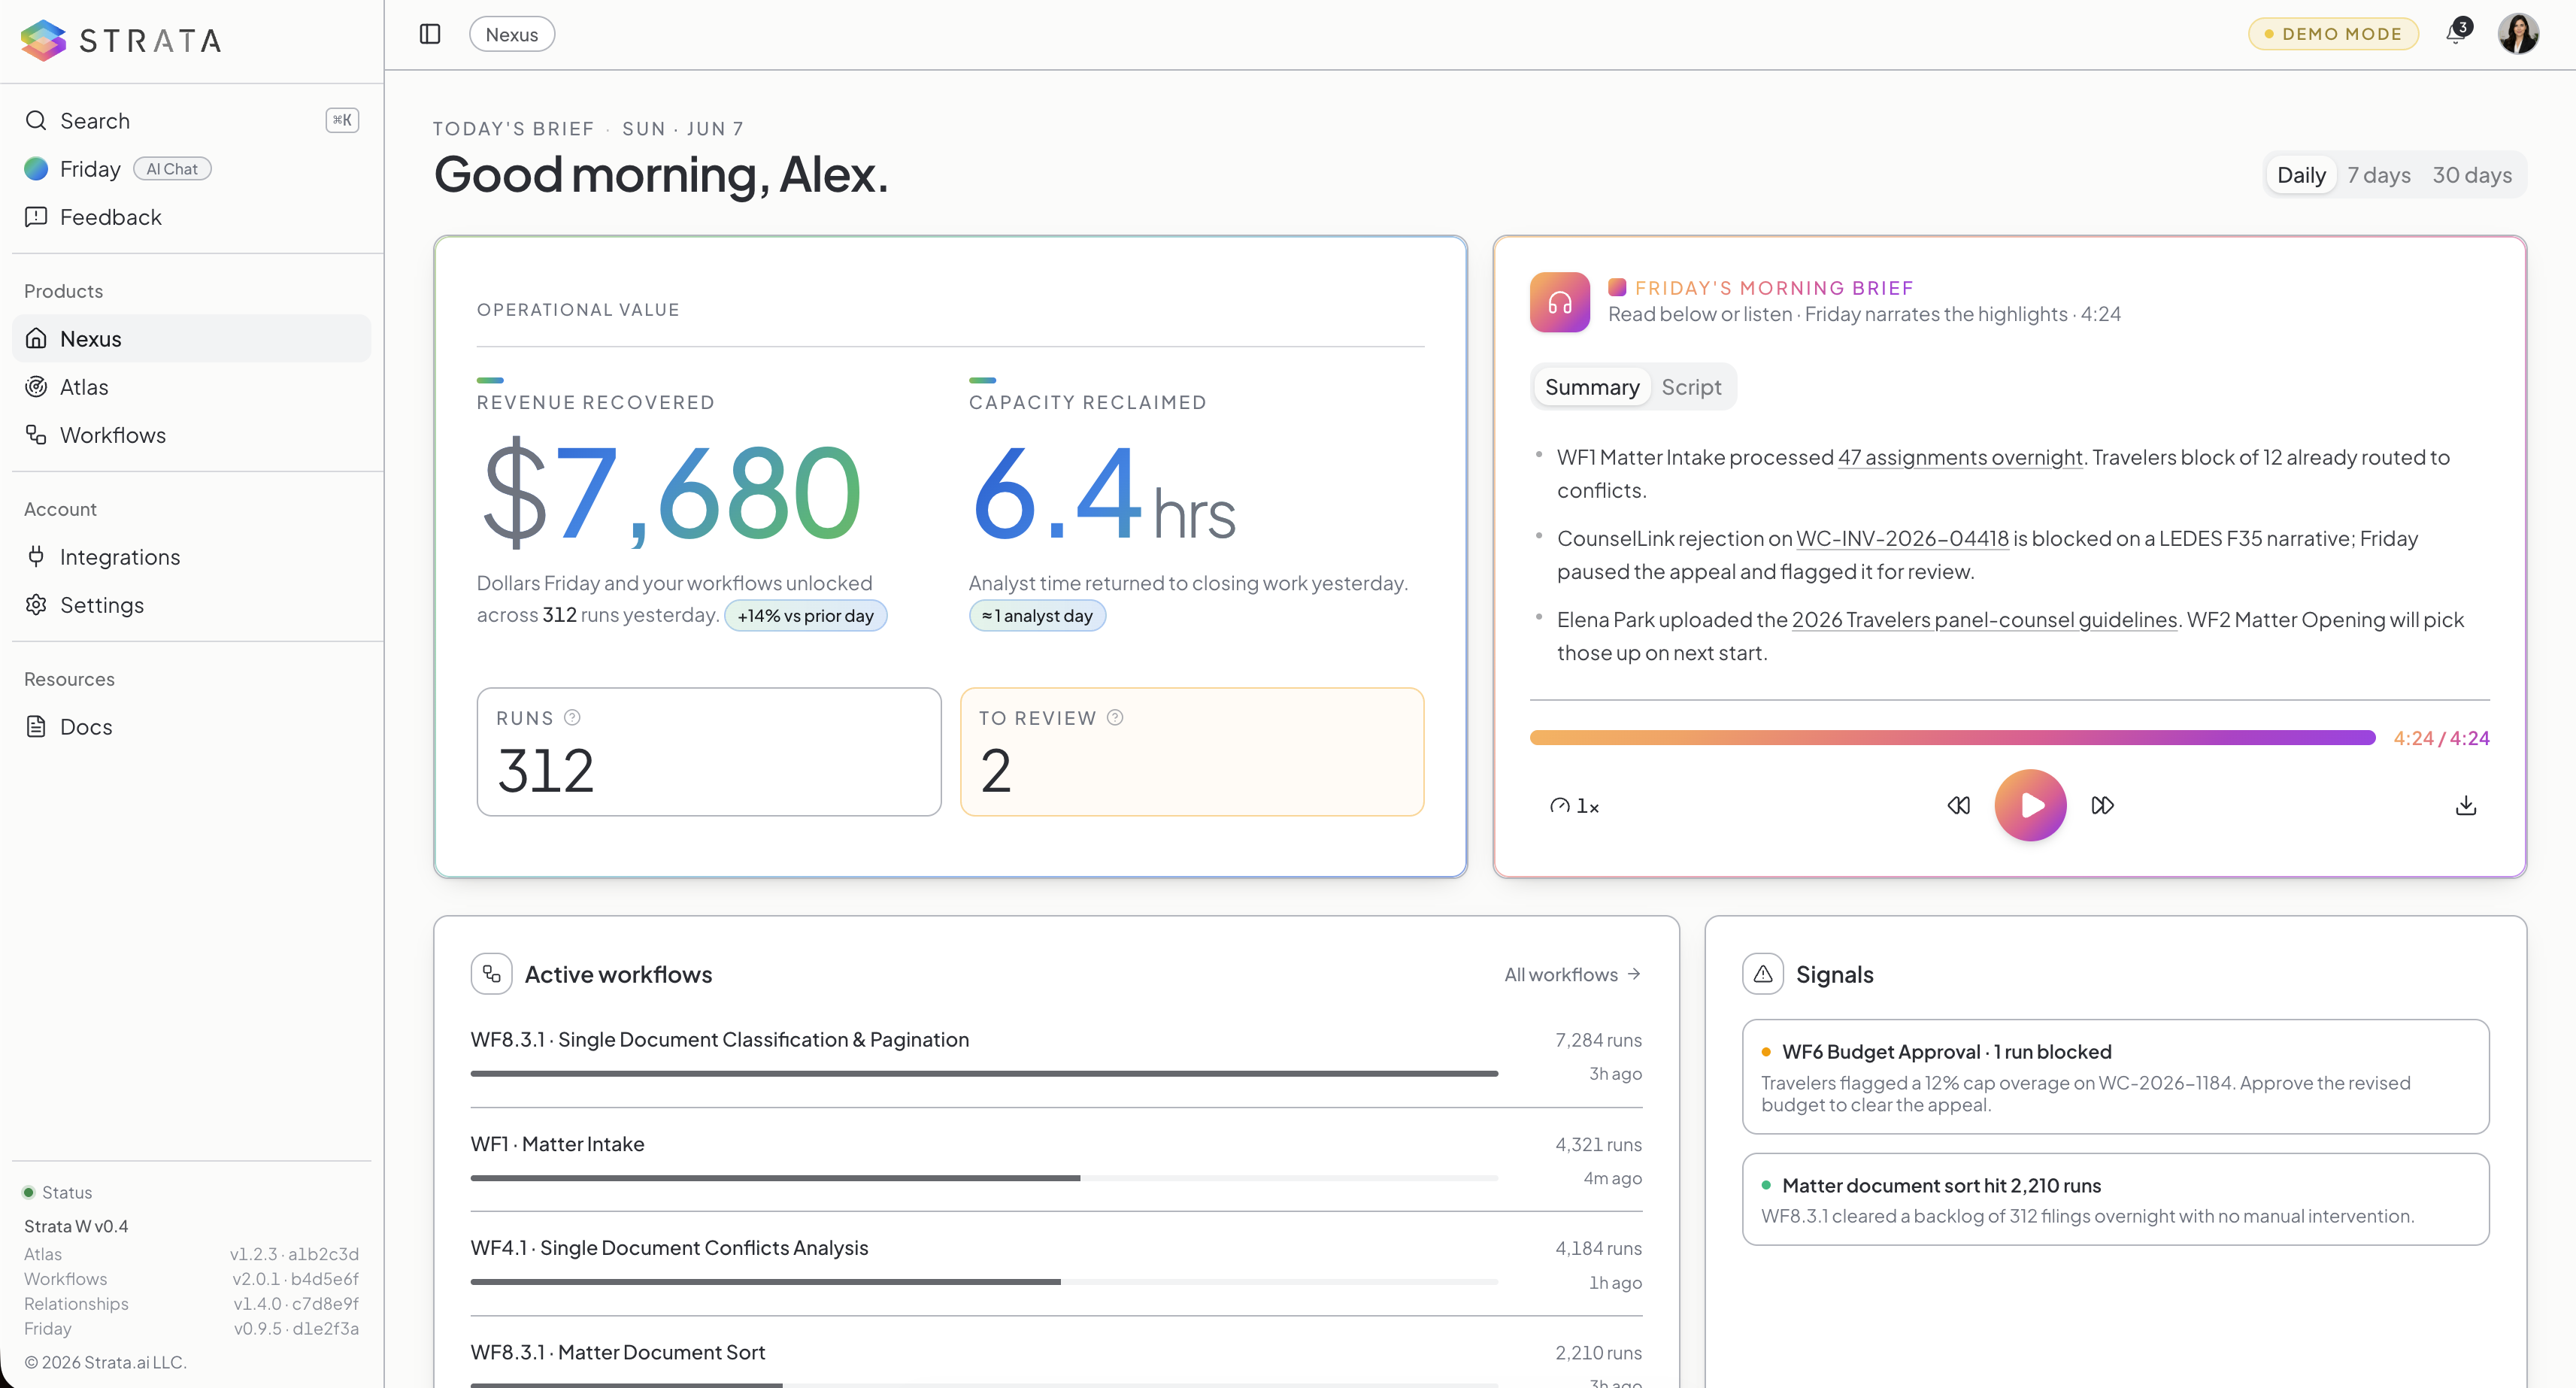Select the Summary tab
Screen dimensions: 2576x1388
1592,387
